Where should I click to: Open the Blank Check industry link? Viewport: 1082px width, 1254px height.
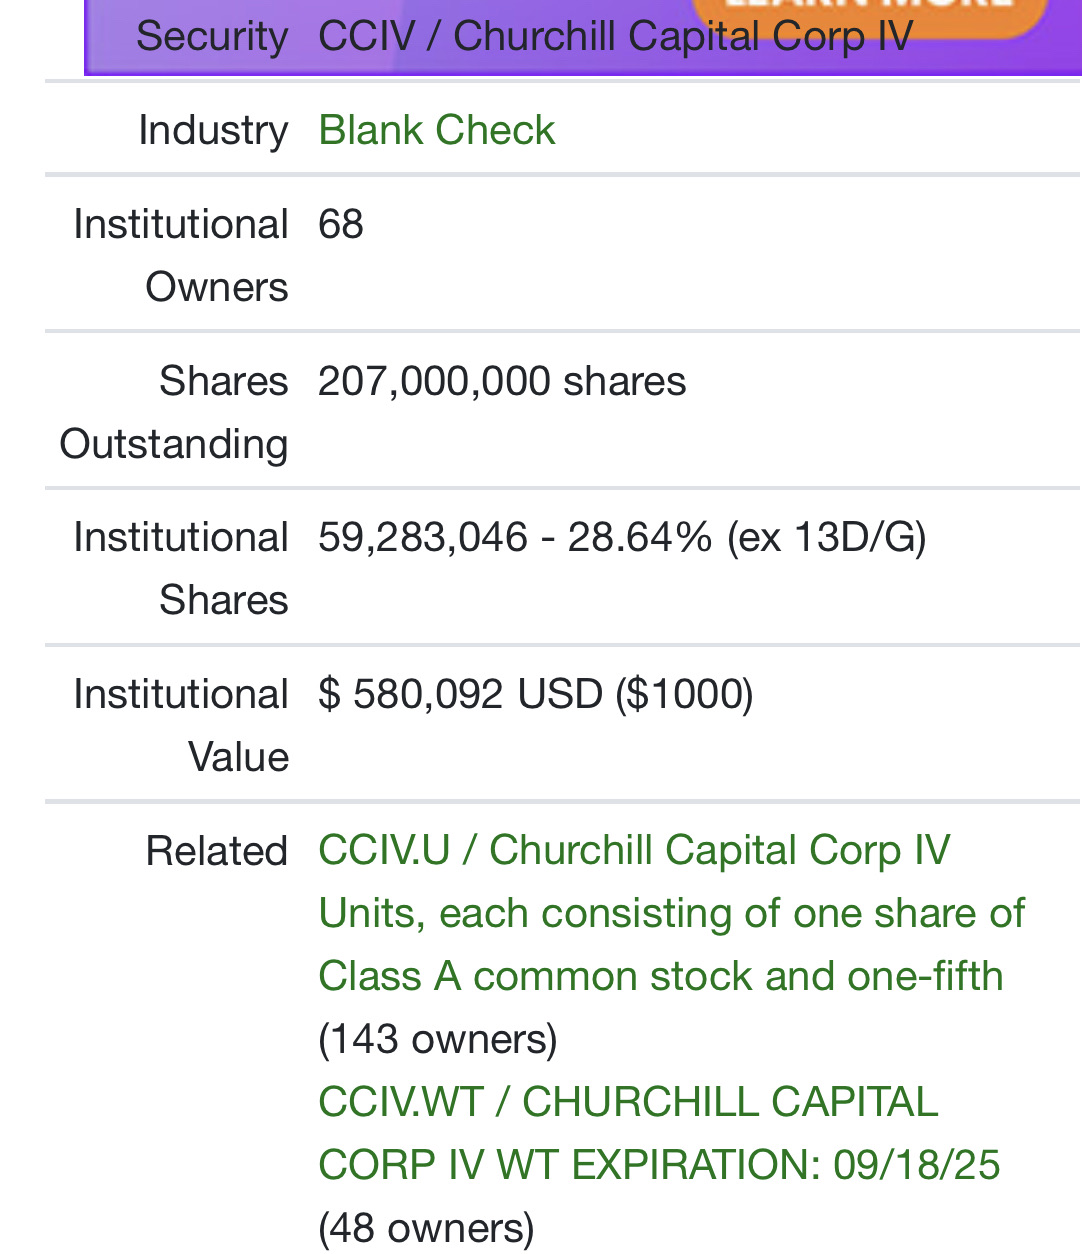(x=436, y=130)
